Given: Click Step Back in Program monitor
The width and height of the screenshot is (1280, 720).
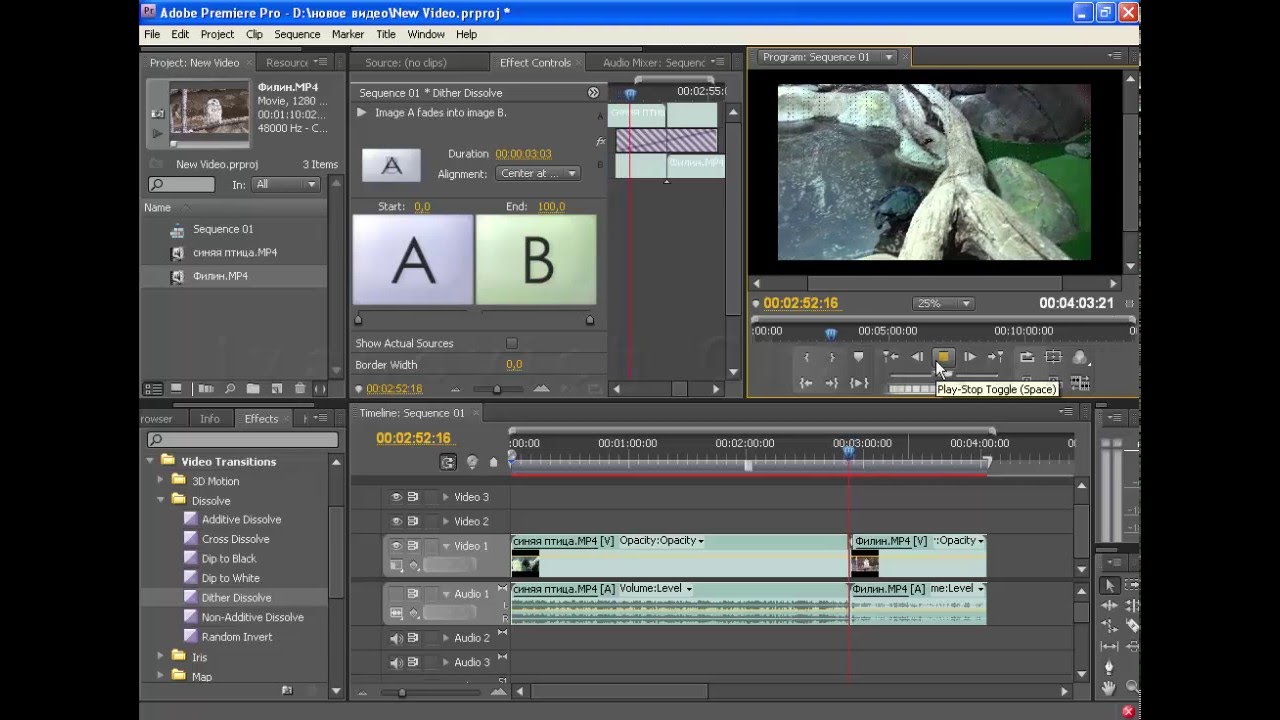Looking at the screenshot, I should point(916,357).
